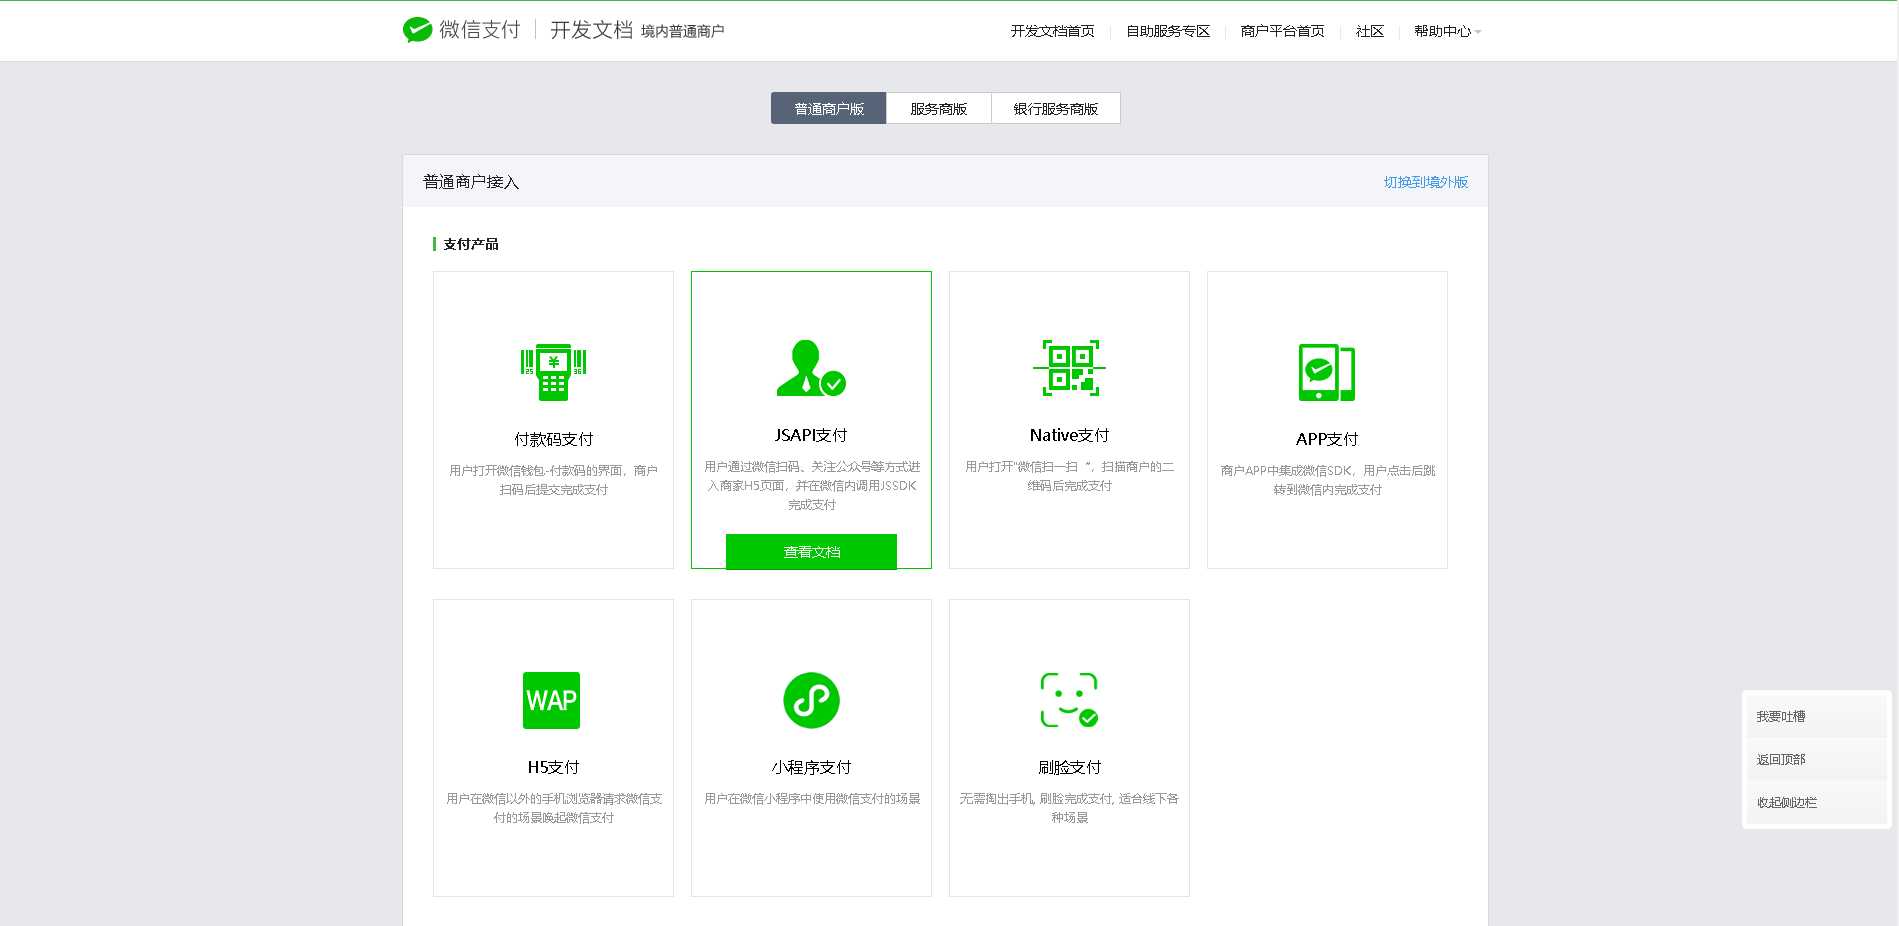
Task: Switch to the 服务商版 tab
Action: pyautogui.click(x=938, y=108)
